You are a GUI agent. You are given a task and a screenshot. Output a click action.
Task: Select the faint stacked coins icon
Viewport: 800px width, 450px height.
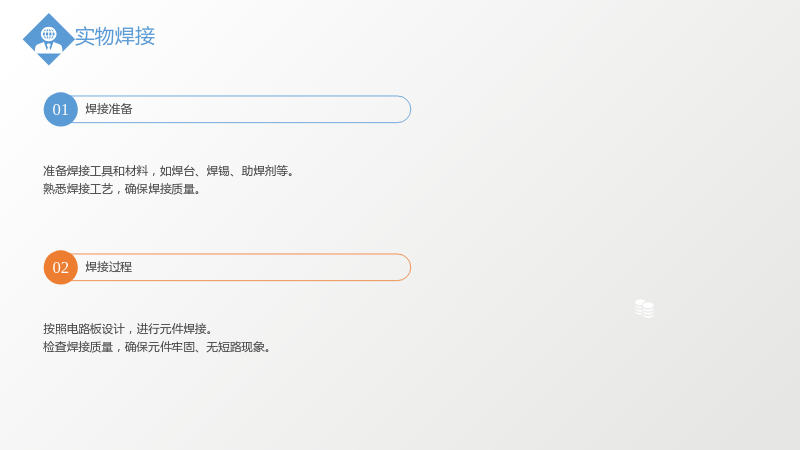644,308
